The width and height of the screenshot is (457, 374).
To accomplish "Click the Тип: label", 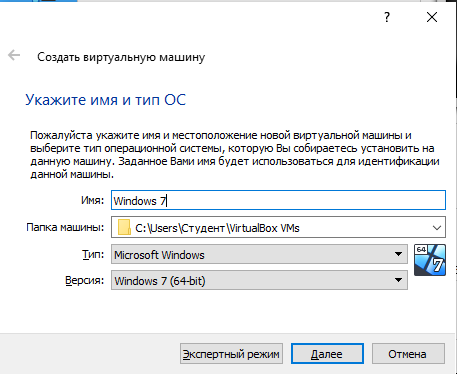I will click(x=93, y=254).
